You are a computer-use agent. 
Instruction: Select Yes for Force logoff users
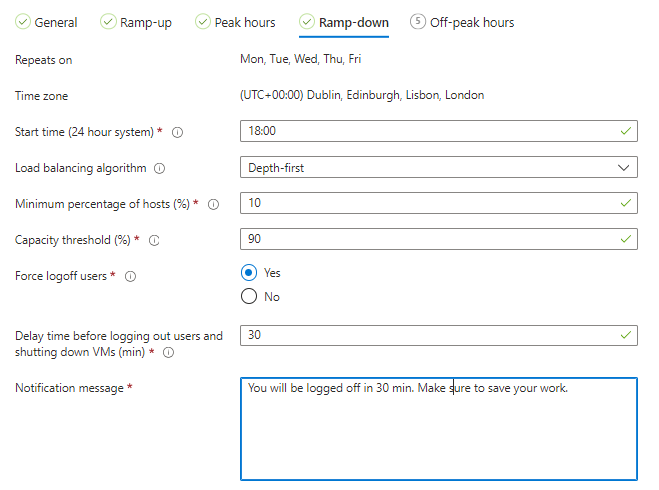(x=249, y=272)
